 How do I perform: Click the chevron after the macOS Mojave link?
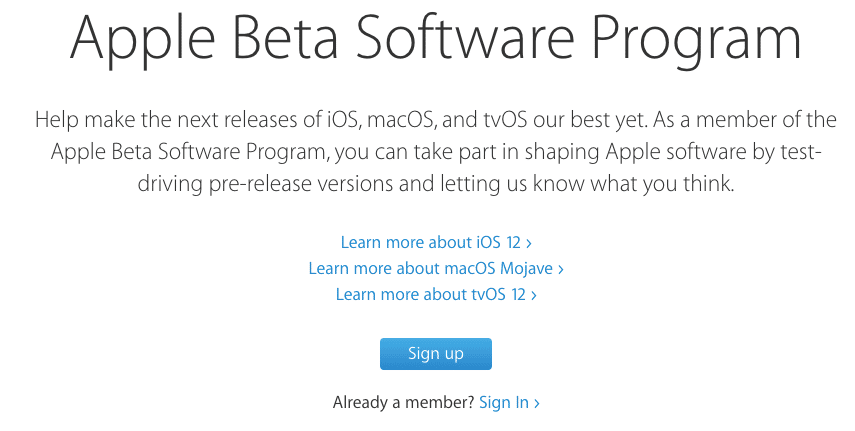coord(561,270)
